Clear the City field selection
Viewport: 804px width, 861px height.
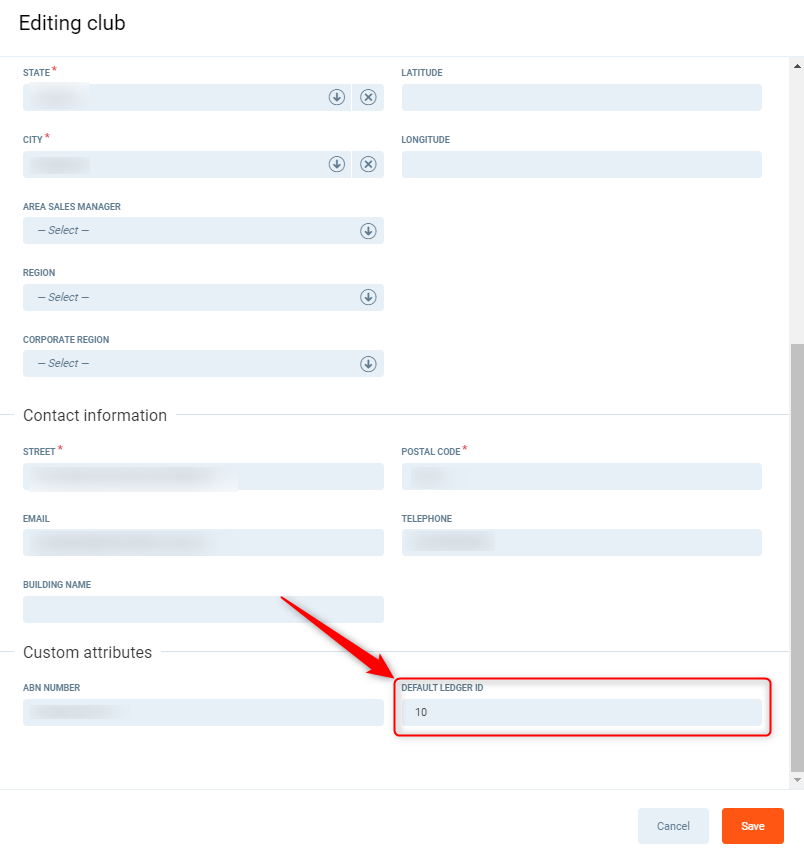pyautogui.click(x=368, y=164)
